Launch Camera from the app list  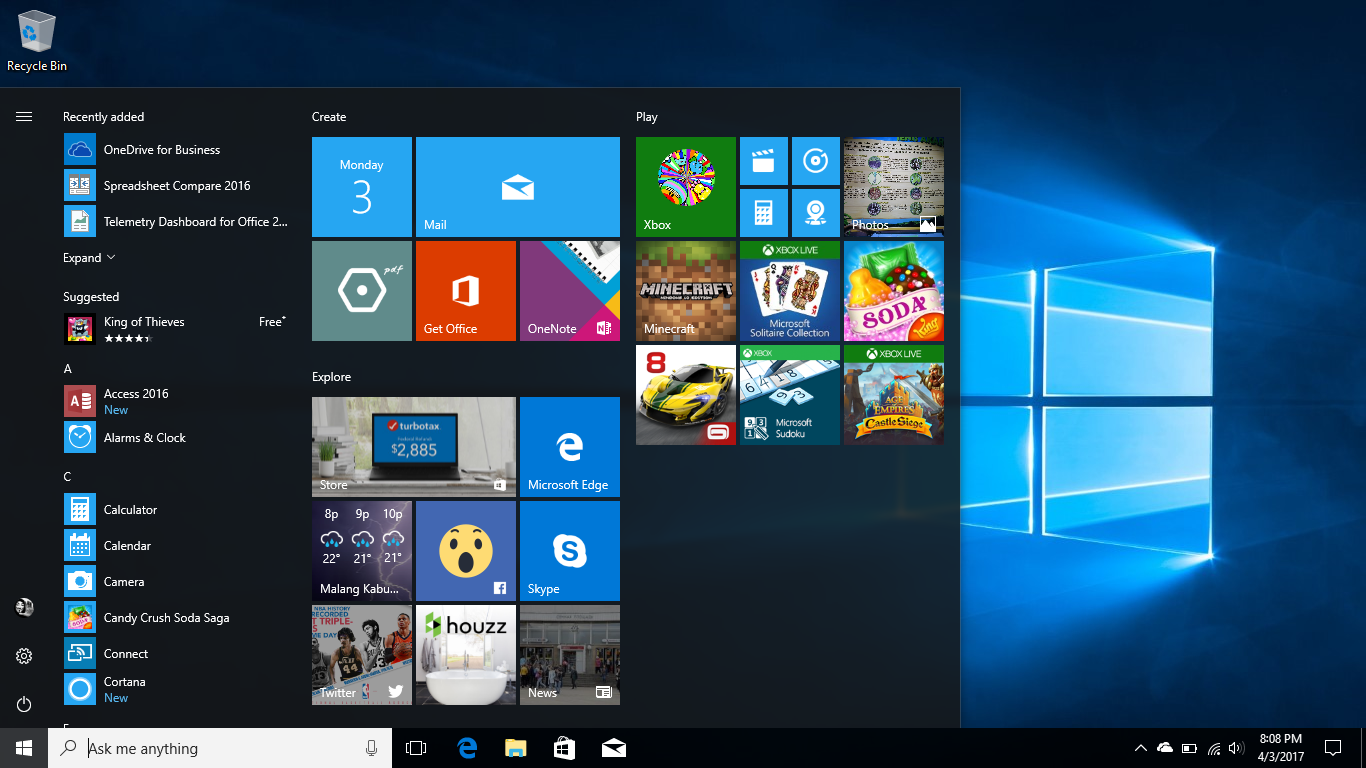click(178, 582)
